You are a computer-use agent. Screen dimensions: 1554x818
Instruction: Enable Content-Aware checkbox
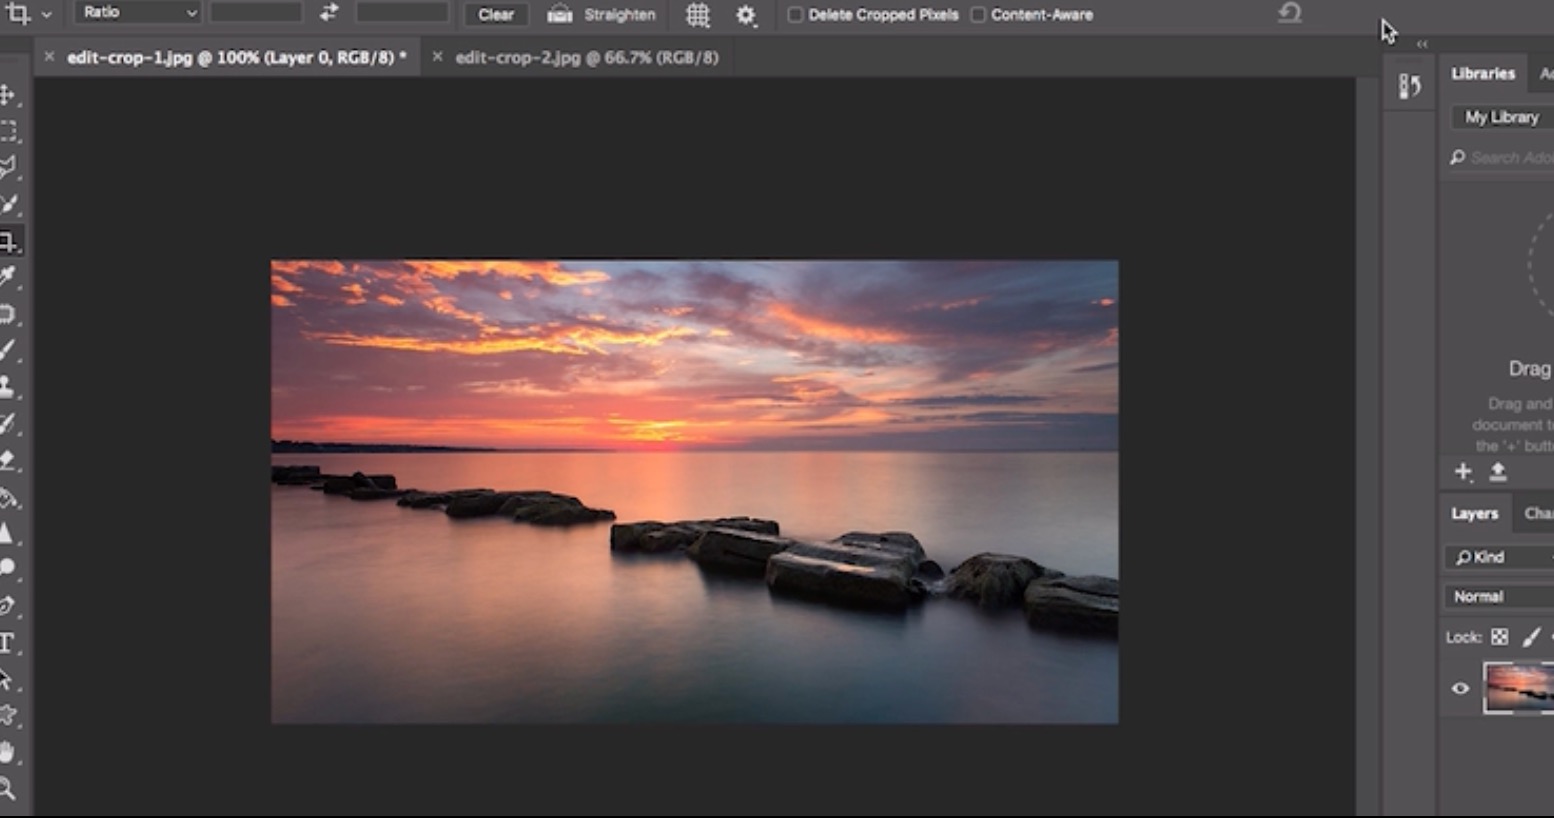pyautogui.click(x=978, y=15)
